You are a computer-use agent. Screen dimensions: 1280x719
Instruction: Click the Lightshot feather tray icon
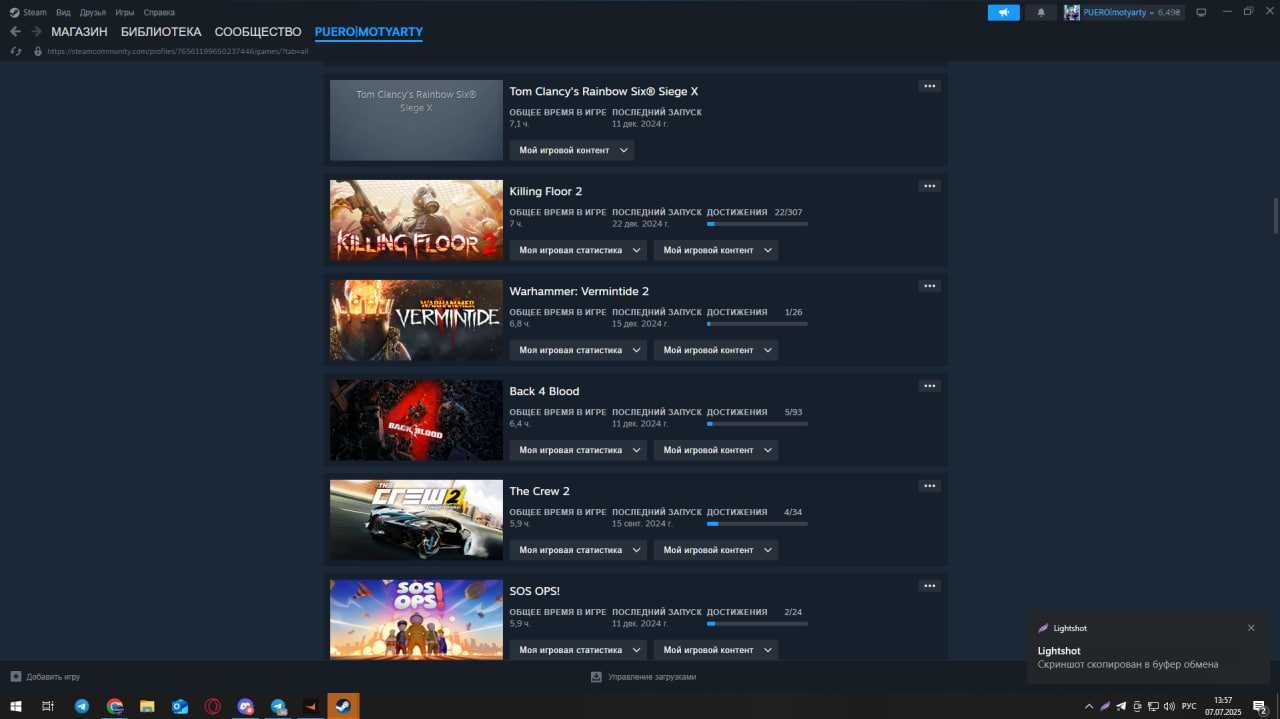tap(1105, 706)
